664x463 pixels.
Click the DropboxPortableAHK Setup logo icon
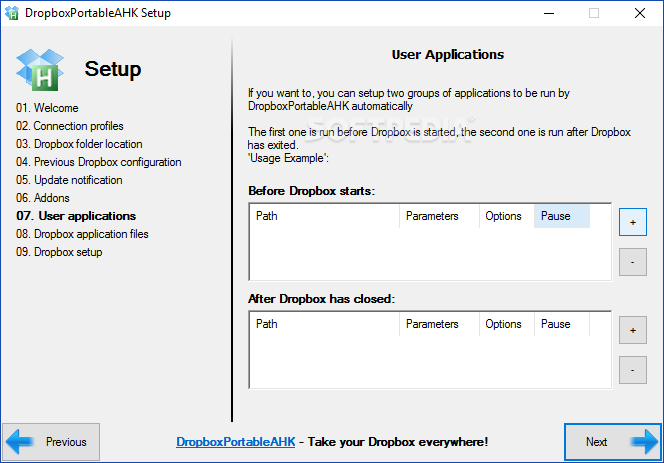tap(40, 70)
